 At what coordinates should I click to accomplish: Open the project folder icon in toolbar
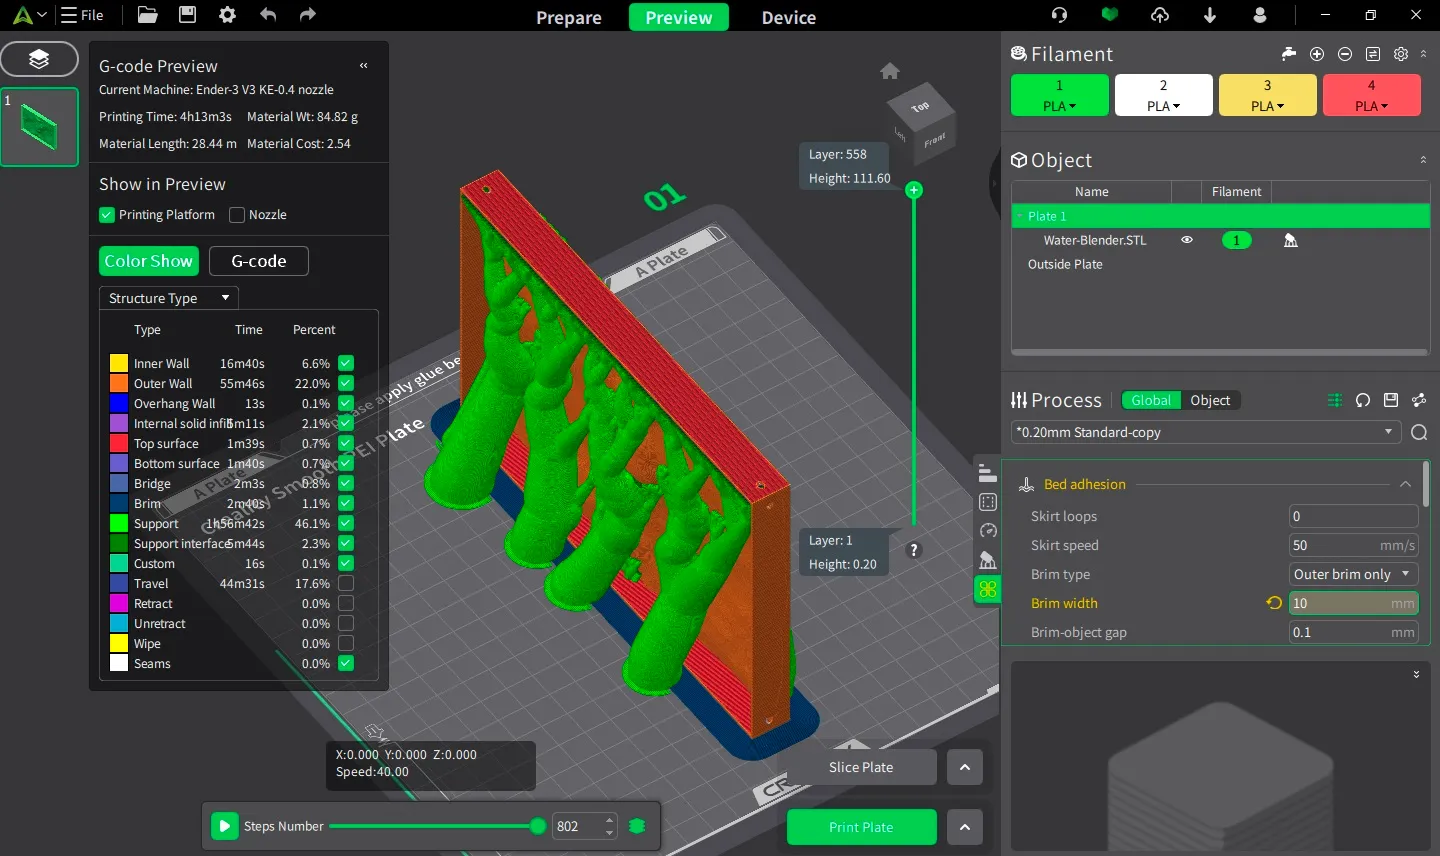[147, 15]
